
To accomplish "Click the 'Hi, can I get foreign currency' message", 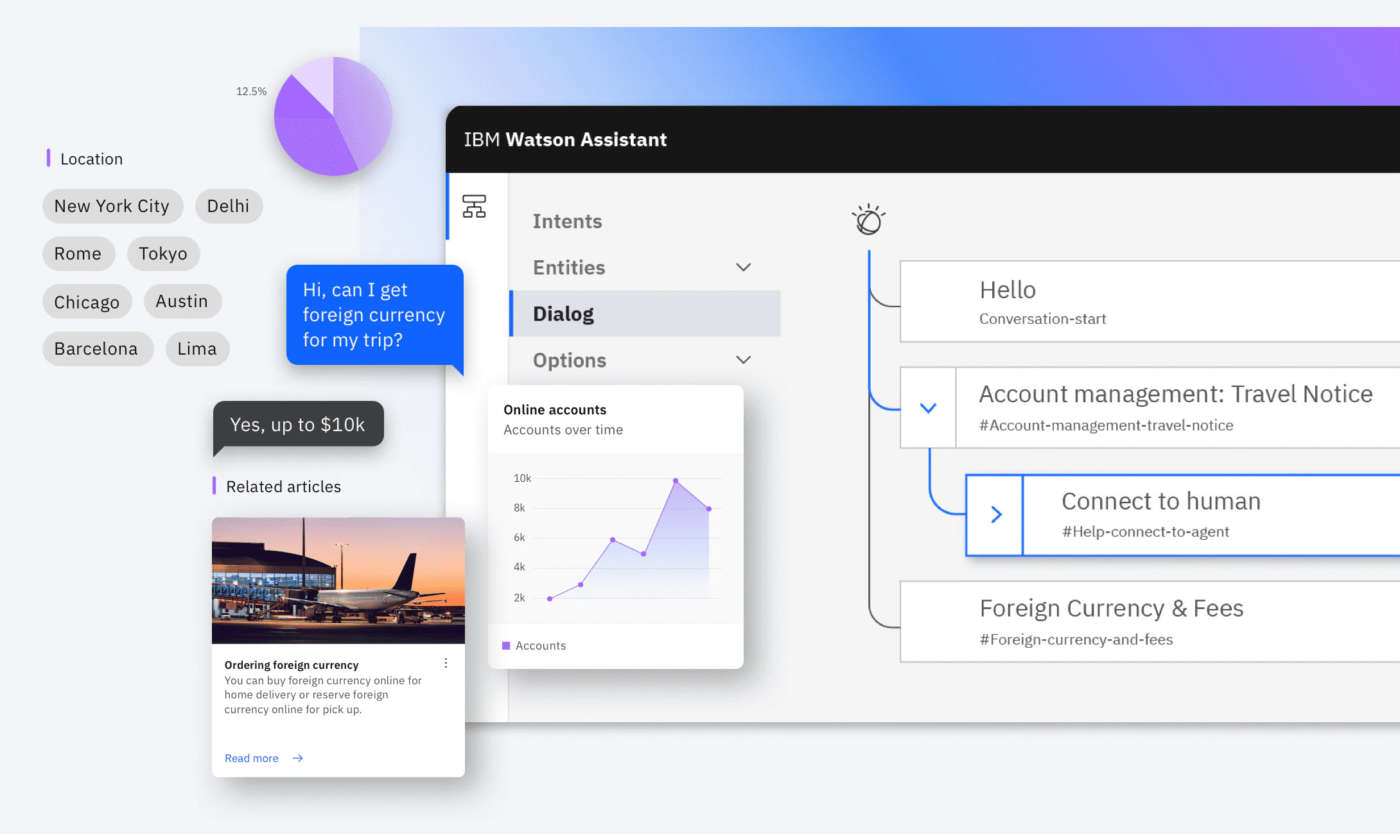I will click(375, 315).
